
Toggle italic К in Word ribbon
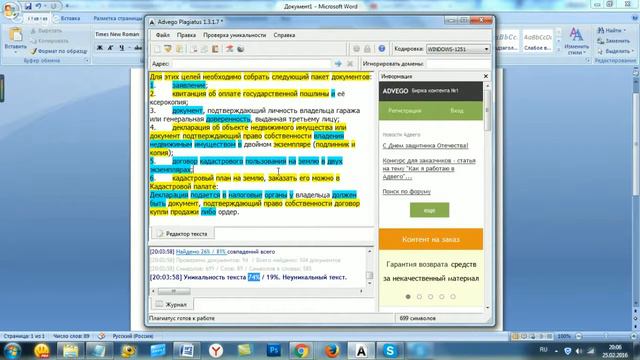pyautogui.click(x=110, y=48)
